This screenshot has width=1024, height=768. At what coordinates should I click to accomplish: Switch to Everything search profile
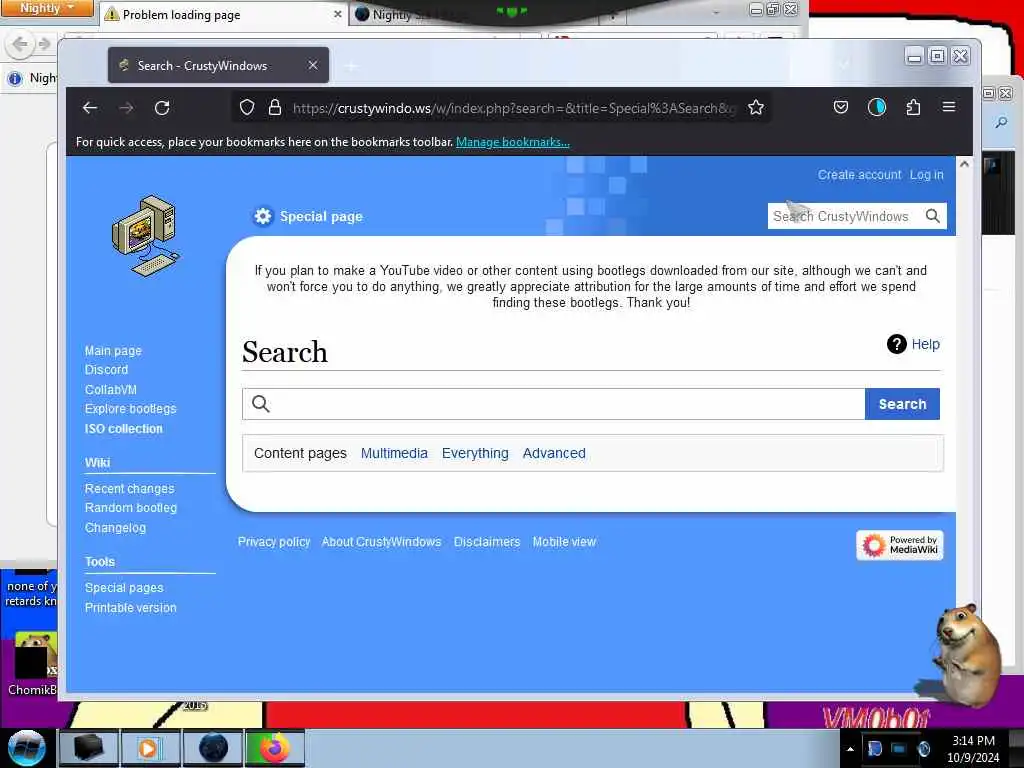click(x=475, y=453)
